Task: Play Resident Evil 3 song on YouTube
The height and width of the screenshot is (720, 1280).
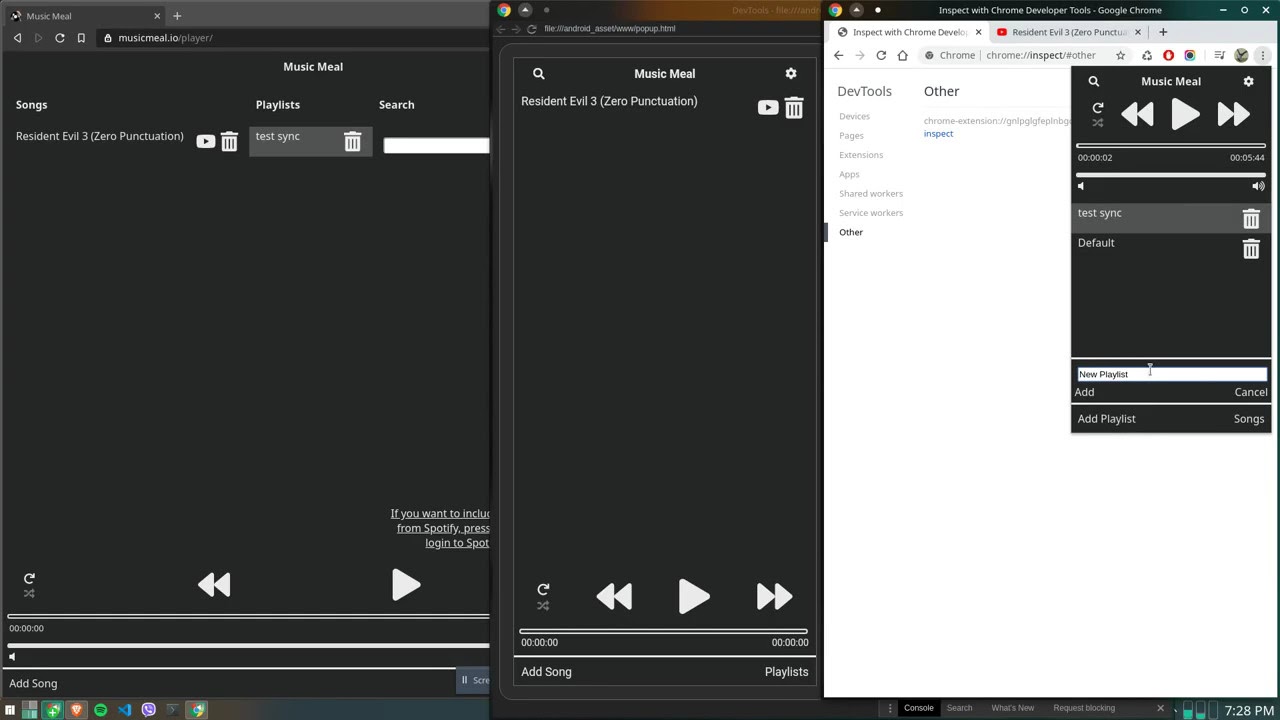Action: coord(767,107)
